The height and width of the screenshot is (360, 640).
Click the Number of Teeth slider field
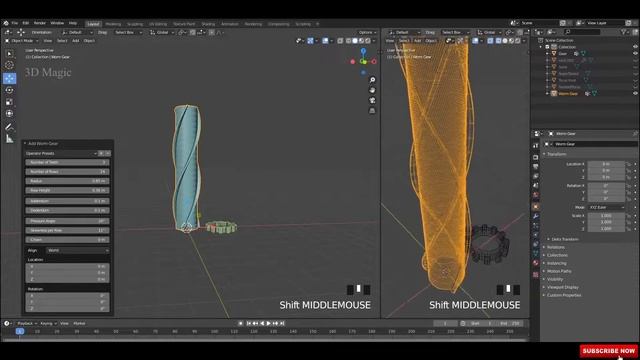67,162
